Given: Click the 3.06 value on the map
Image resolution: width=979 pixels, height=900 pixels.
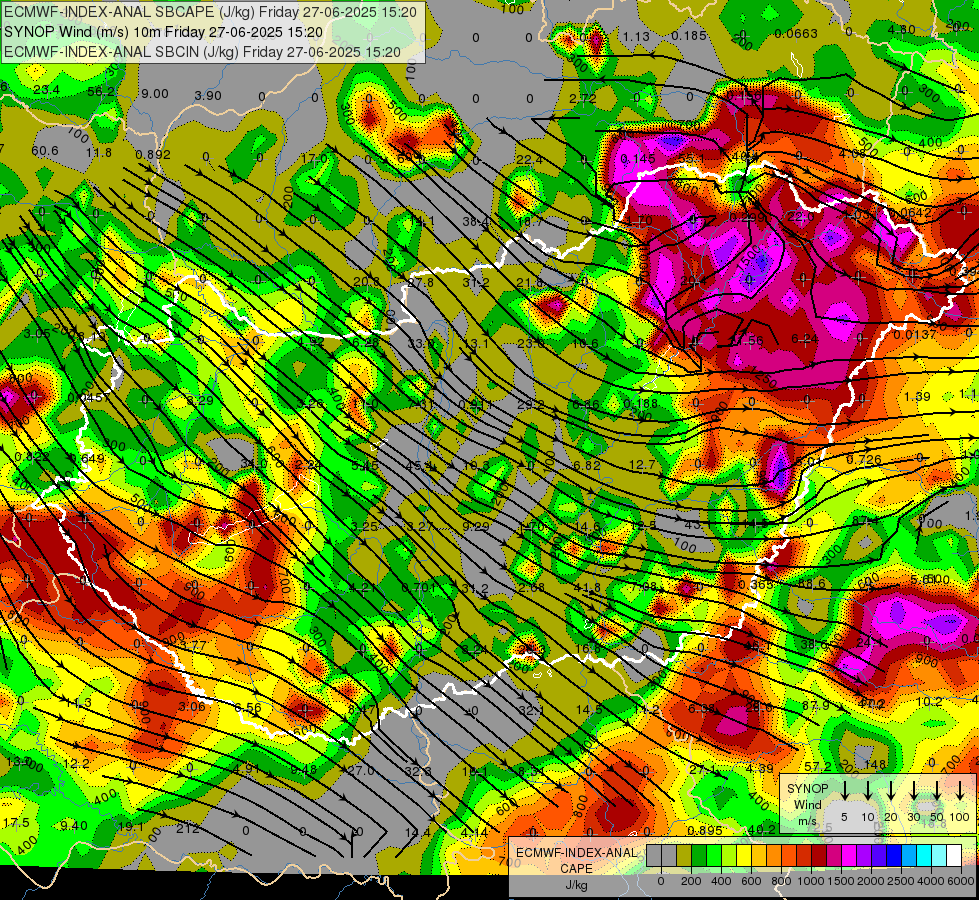Looking at the screenshot, I should 191,706.
